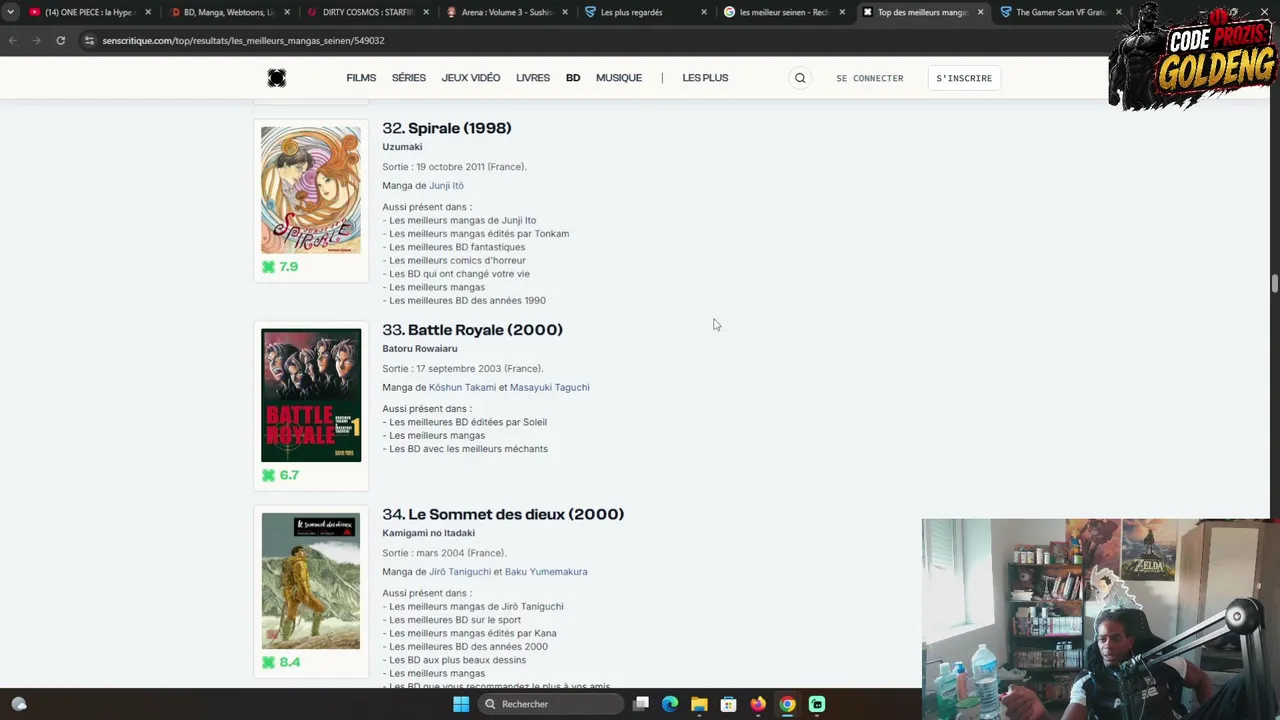This screenshot has width=1280, height=720.
Task: Open the MUSIQUE menu
Action: pos(619,78)
